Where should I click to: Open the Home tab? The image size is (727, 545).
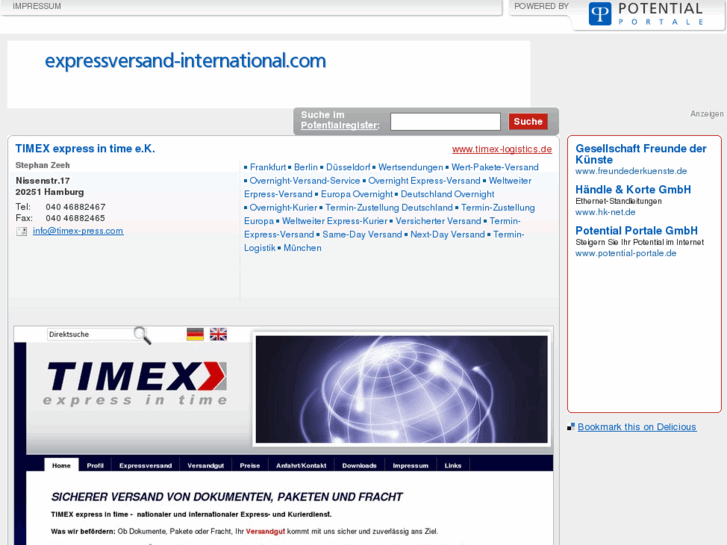(61, 466)
